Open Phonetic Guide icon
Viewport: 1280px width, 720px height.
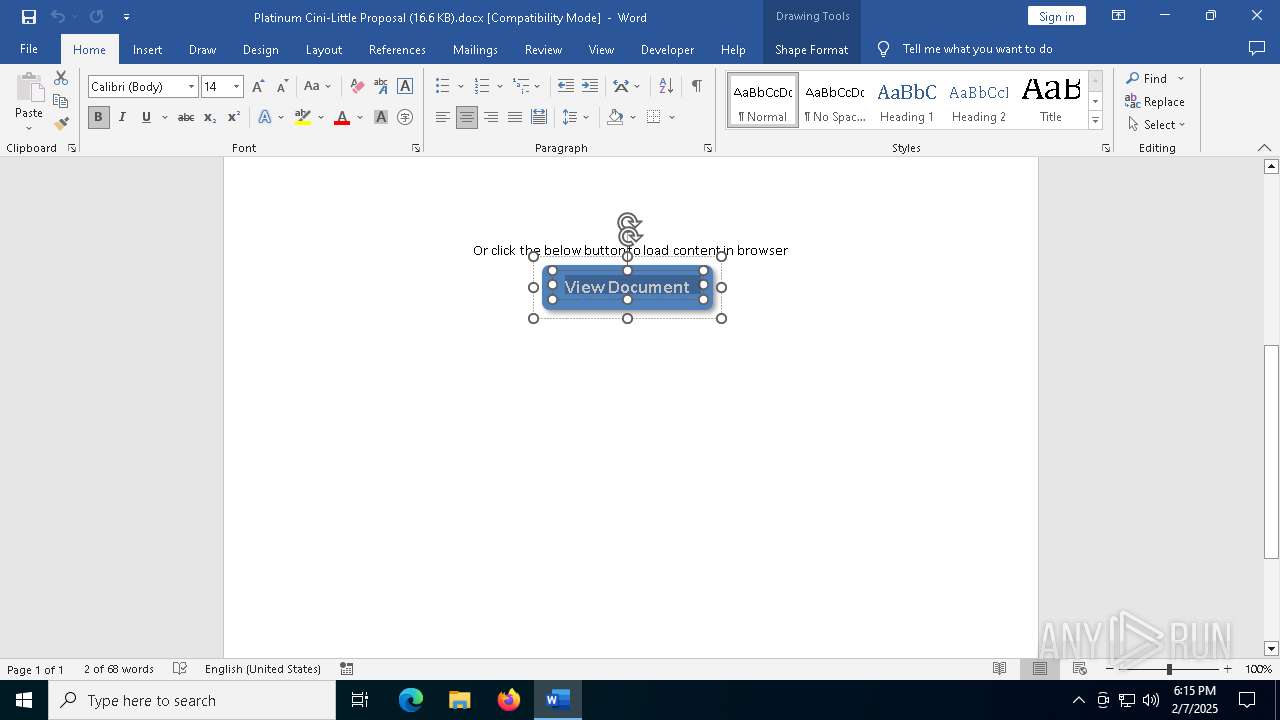click(381, 87)
